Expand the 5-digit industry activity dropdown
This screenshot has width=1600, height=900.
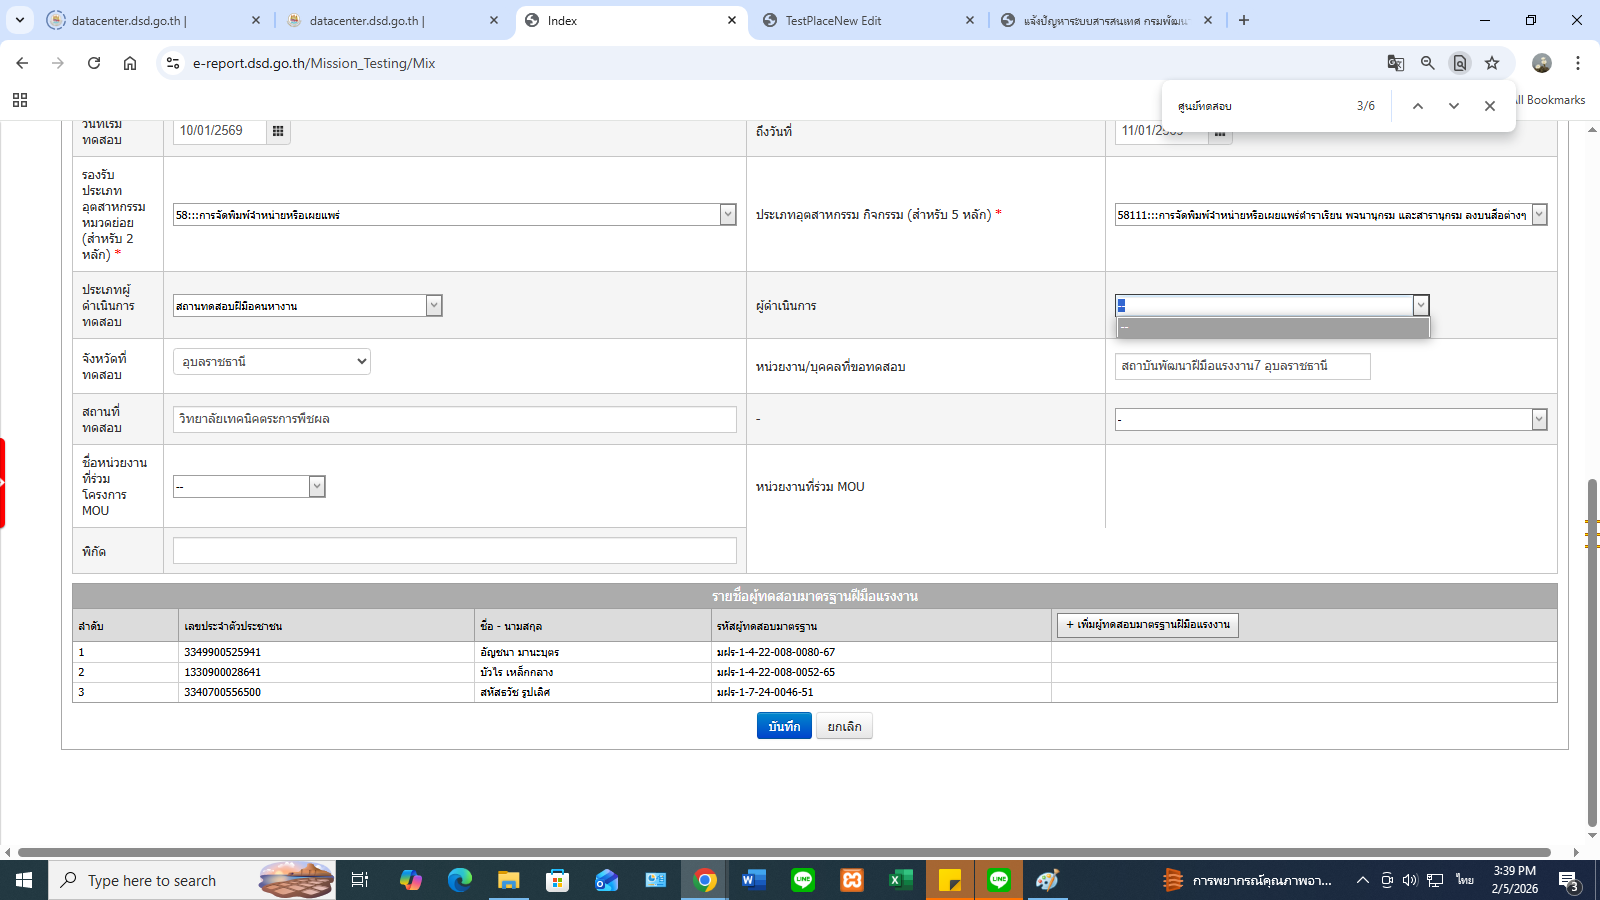(1539, 215)
